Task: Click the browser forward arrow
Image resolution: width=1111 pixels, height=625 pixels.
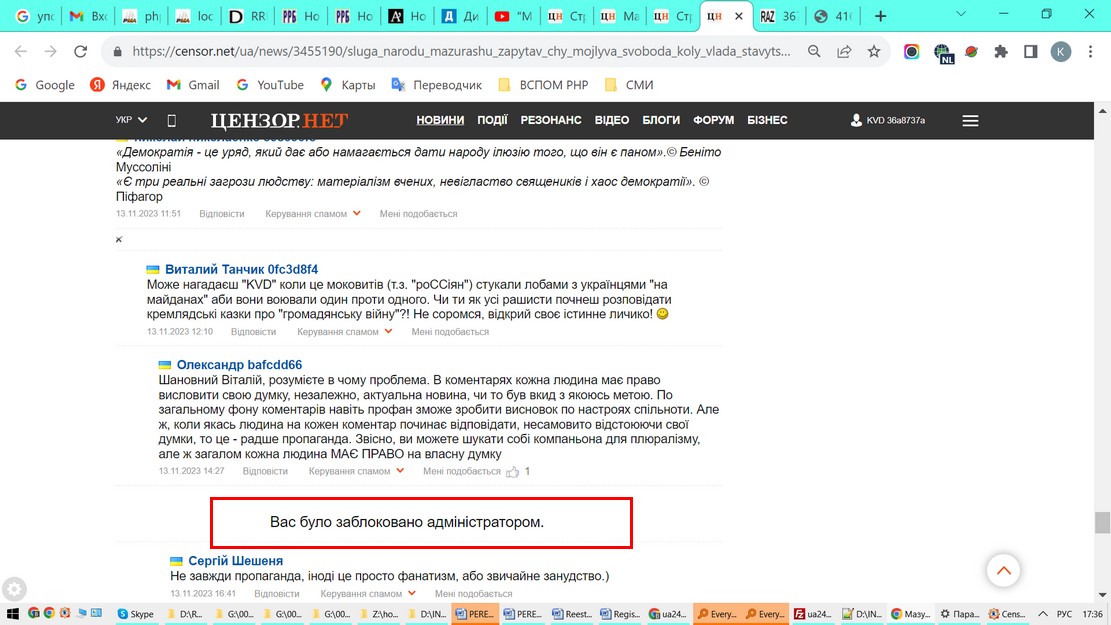Action: coord(50,51)
